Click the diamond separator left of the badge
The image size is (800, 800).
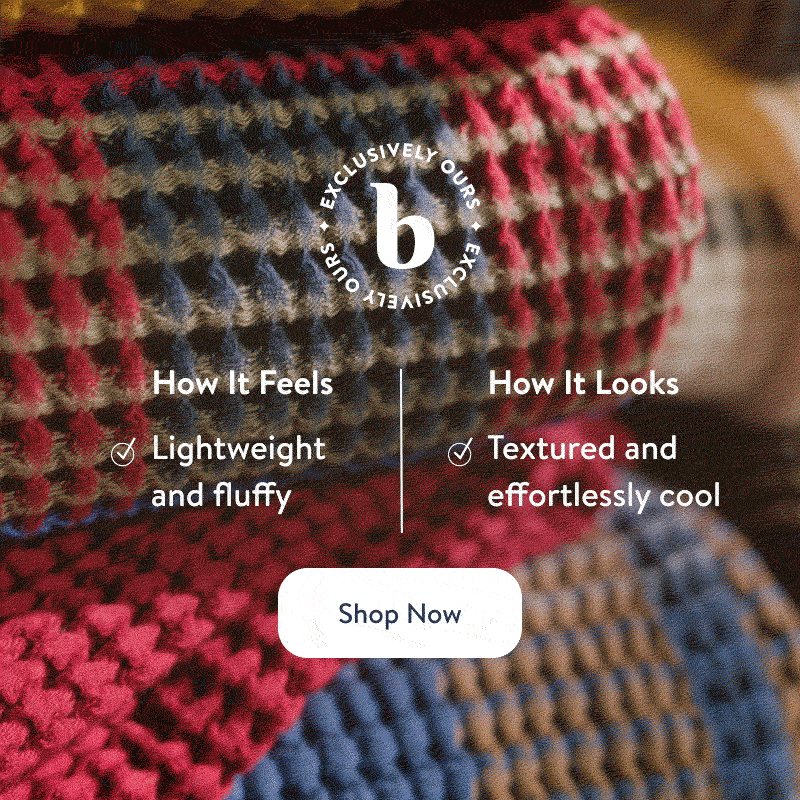[324, 226]
